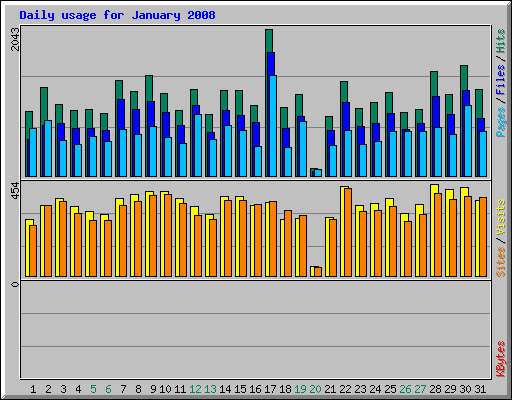Click the chart title 'Daily usage for January 2008'
Viewport: 512px width, 400px height.
click(x=117, y=15)
